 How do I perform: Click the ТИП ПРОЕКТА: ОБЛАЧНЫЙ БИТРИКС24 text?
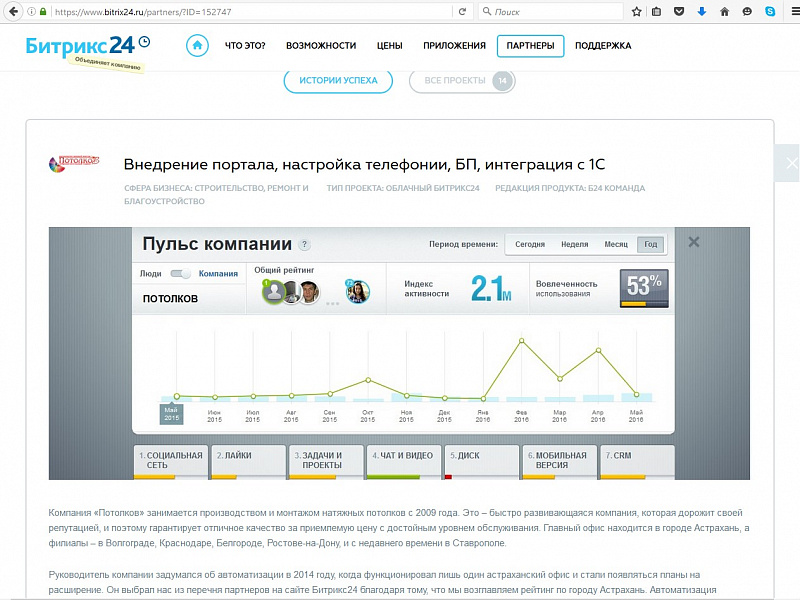(x=403, y=188)
